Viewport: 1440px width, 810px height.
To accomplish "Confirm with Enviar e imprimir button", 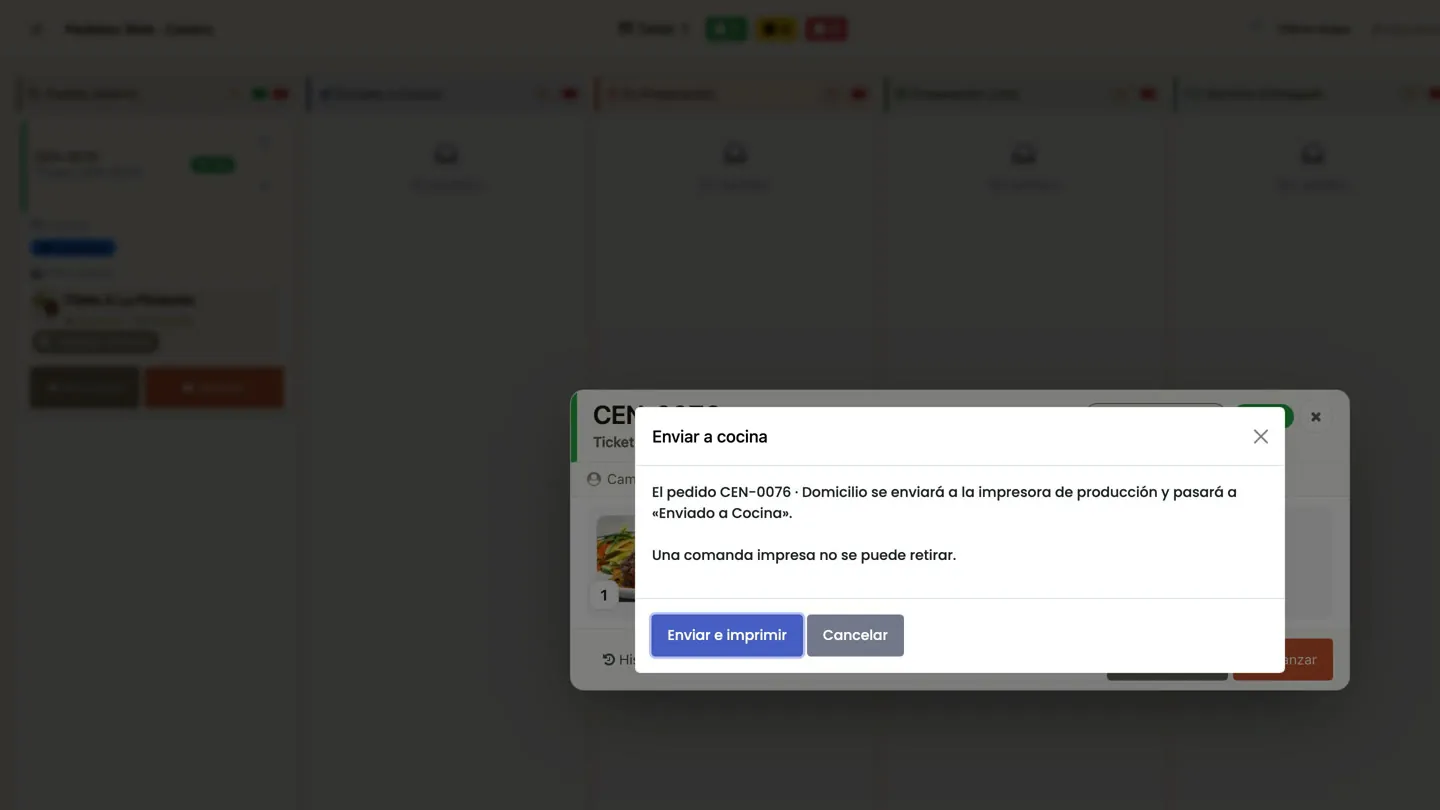I will click(727, 635).
